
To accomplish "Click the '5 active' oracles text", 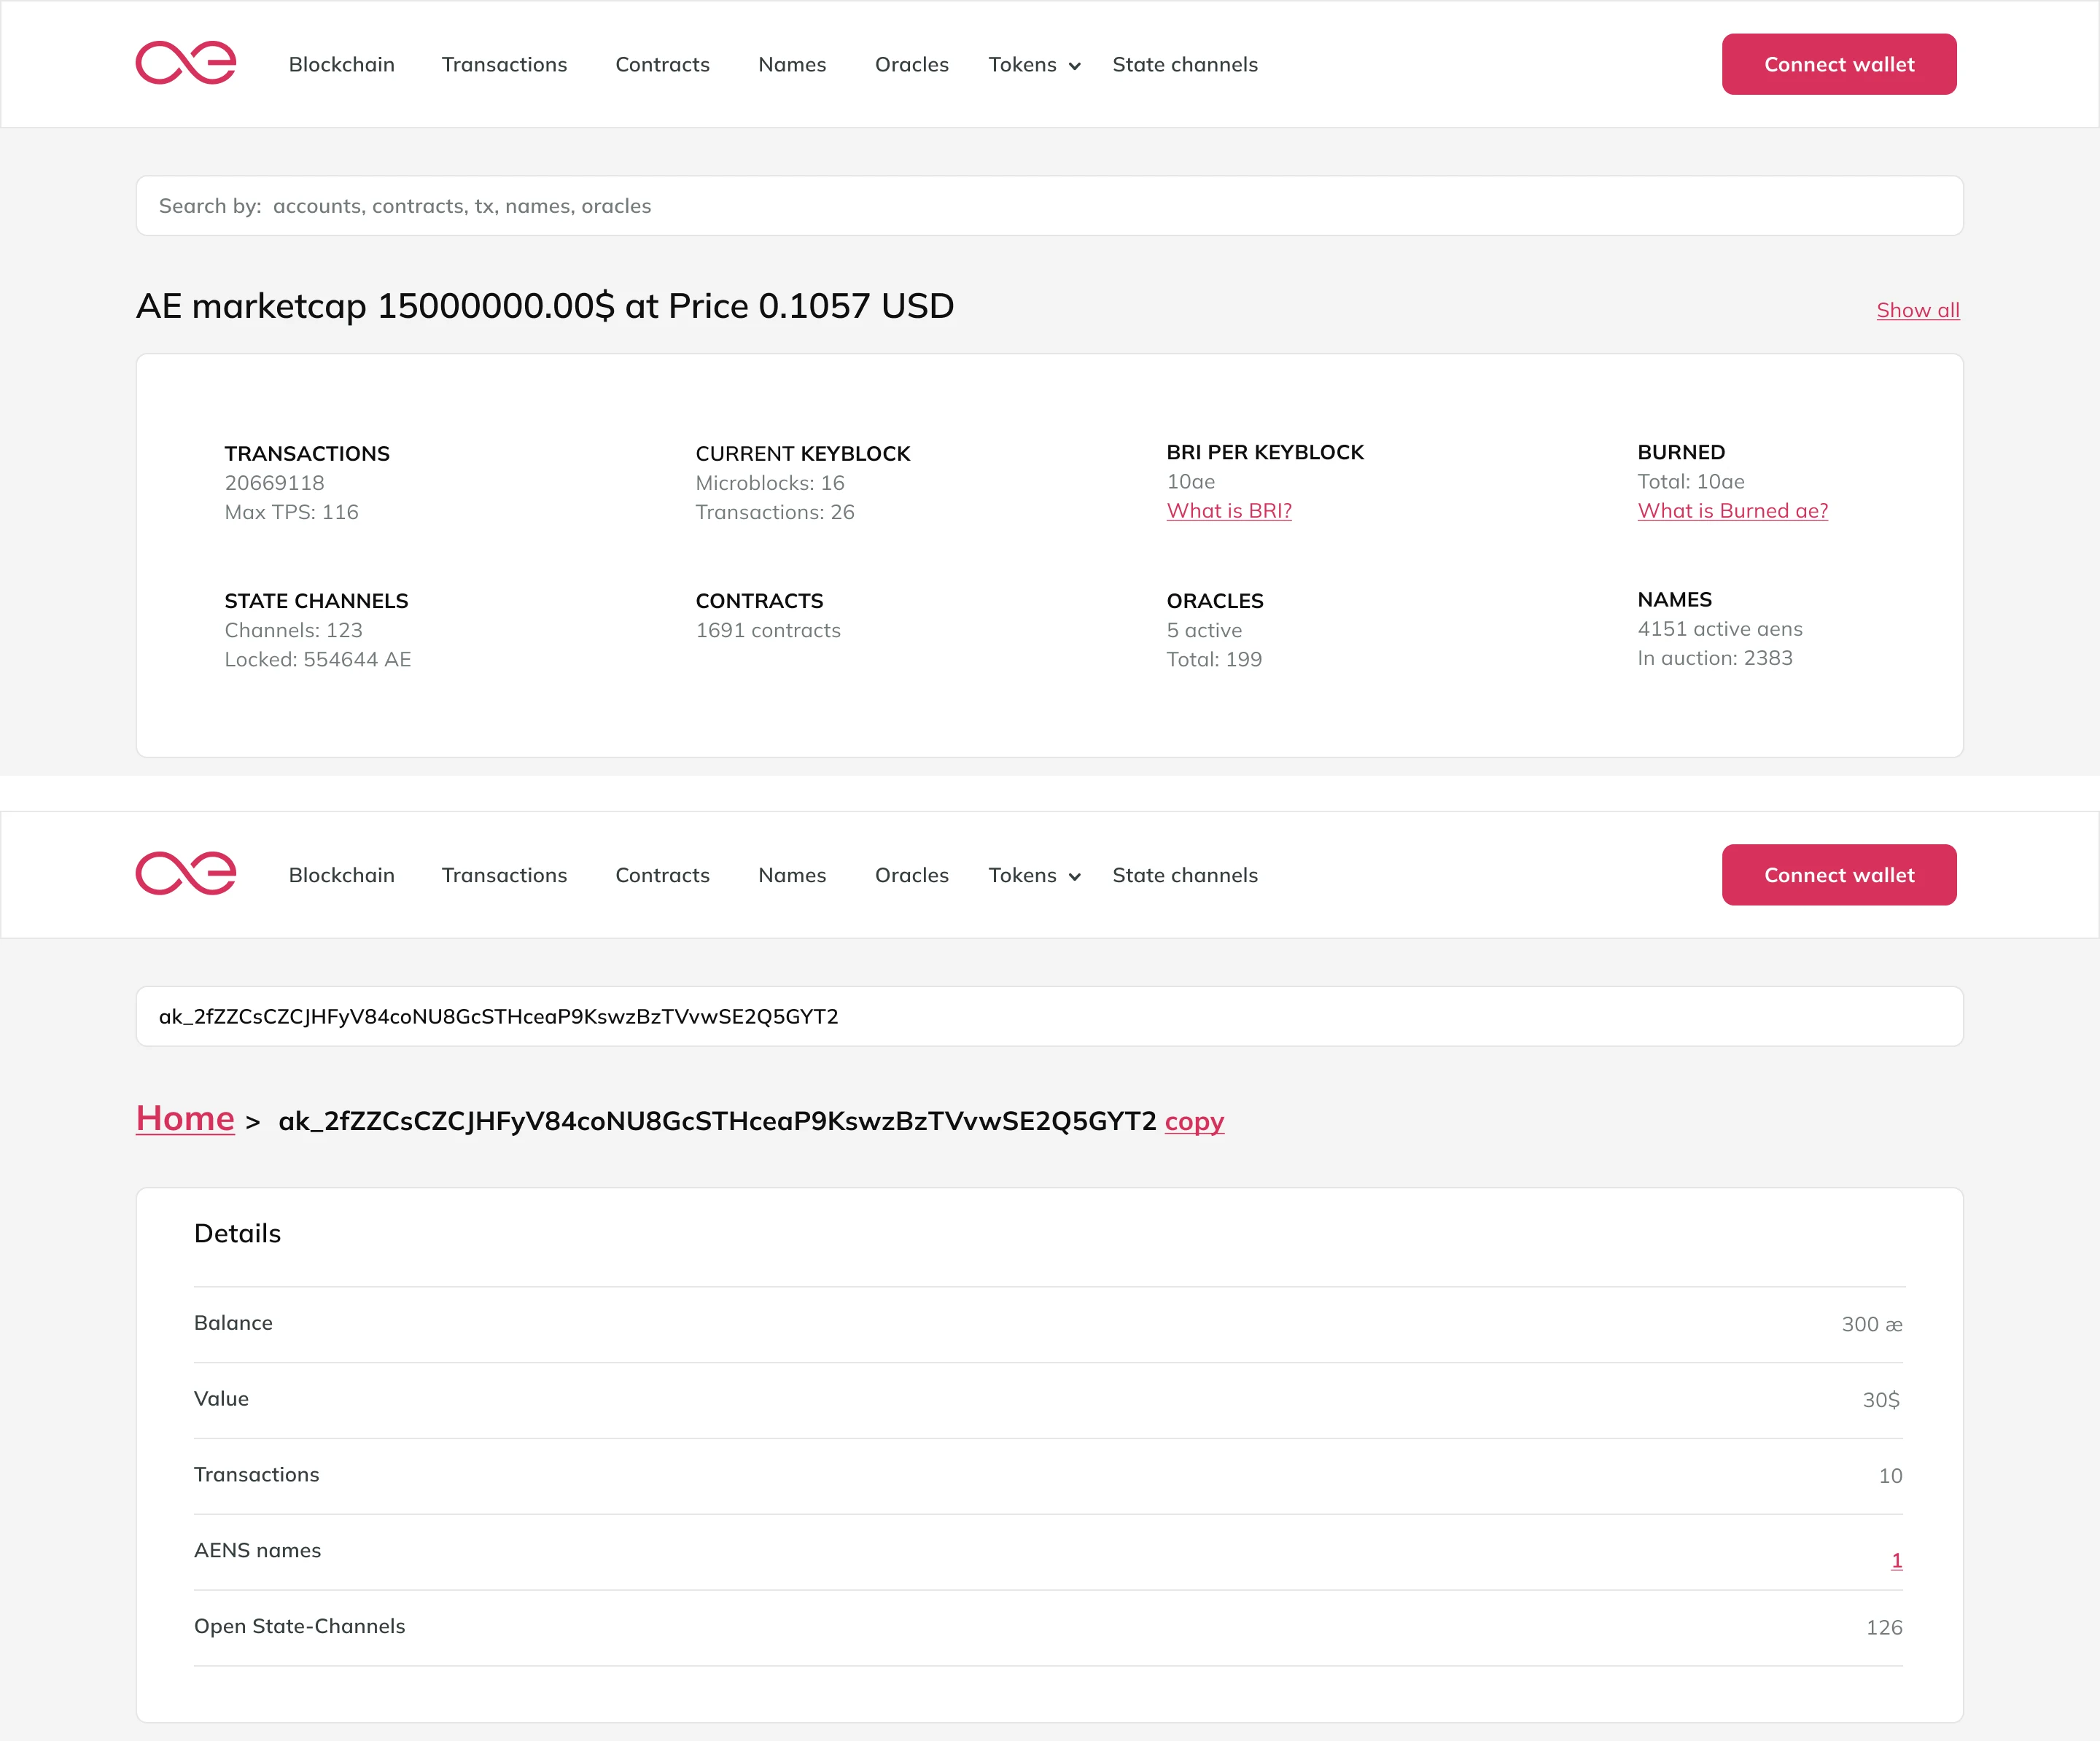I will 1204,630.
